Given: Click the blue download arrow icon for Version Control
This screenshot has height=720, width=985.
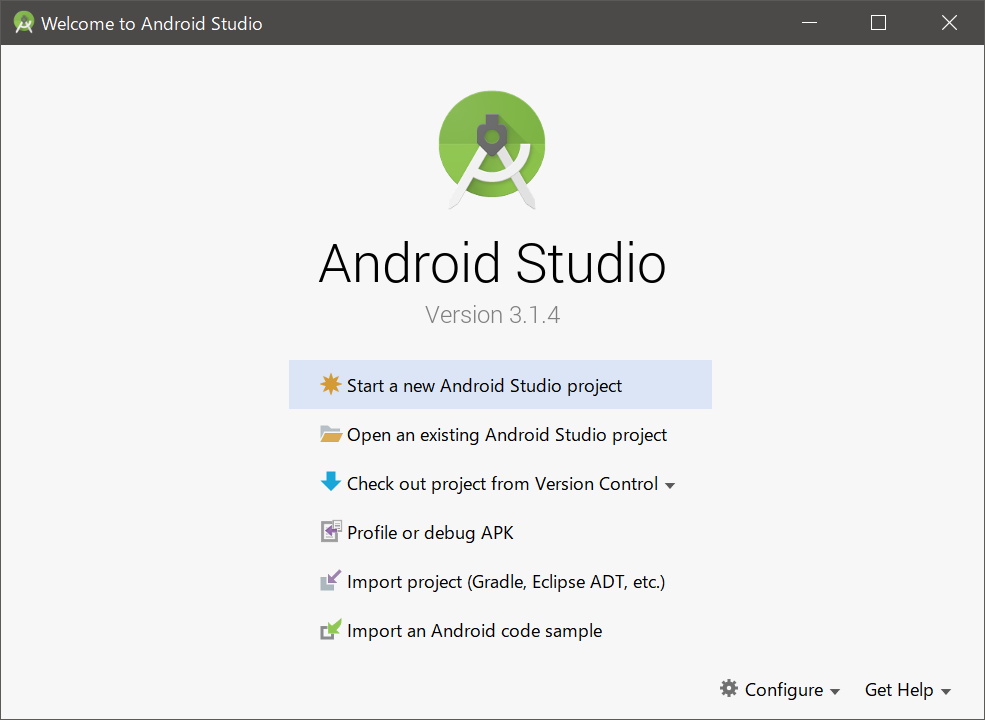Looking at the screenshot, I should tap(331, 482).
